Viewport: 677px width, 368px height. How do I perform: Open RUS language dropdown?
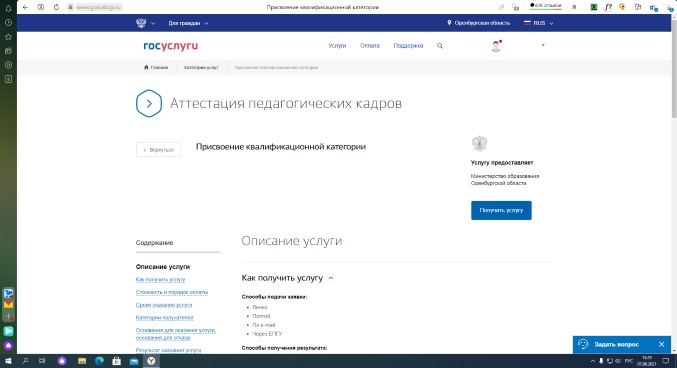pos(538,23)
